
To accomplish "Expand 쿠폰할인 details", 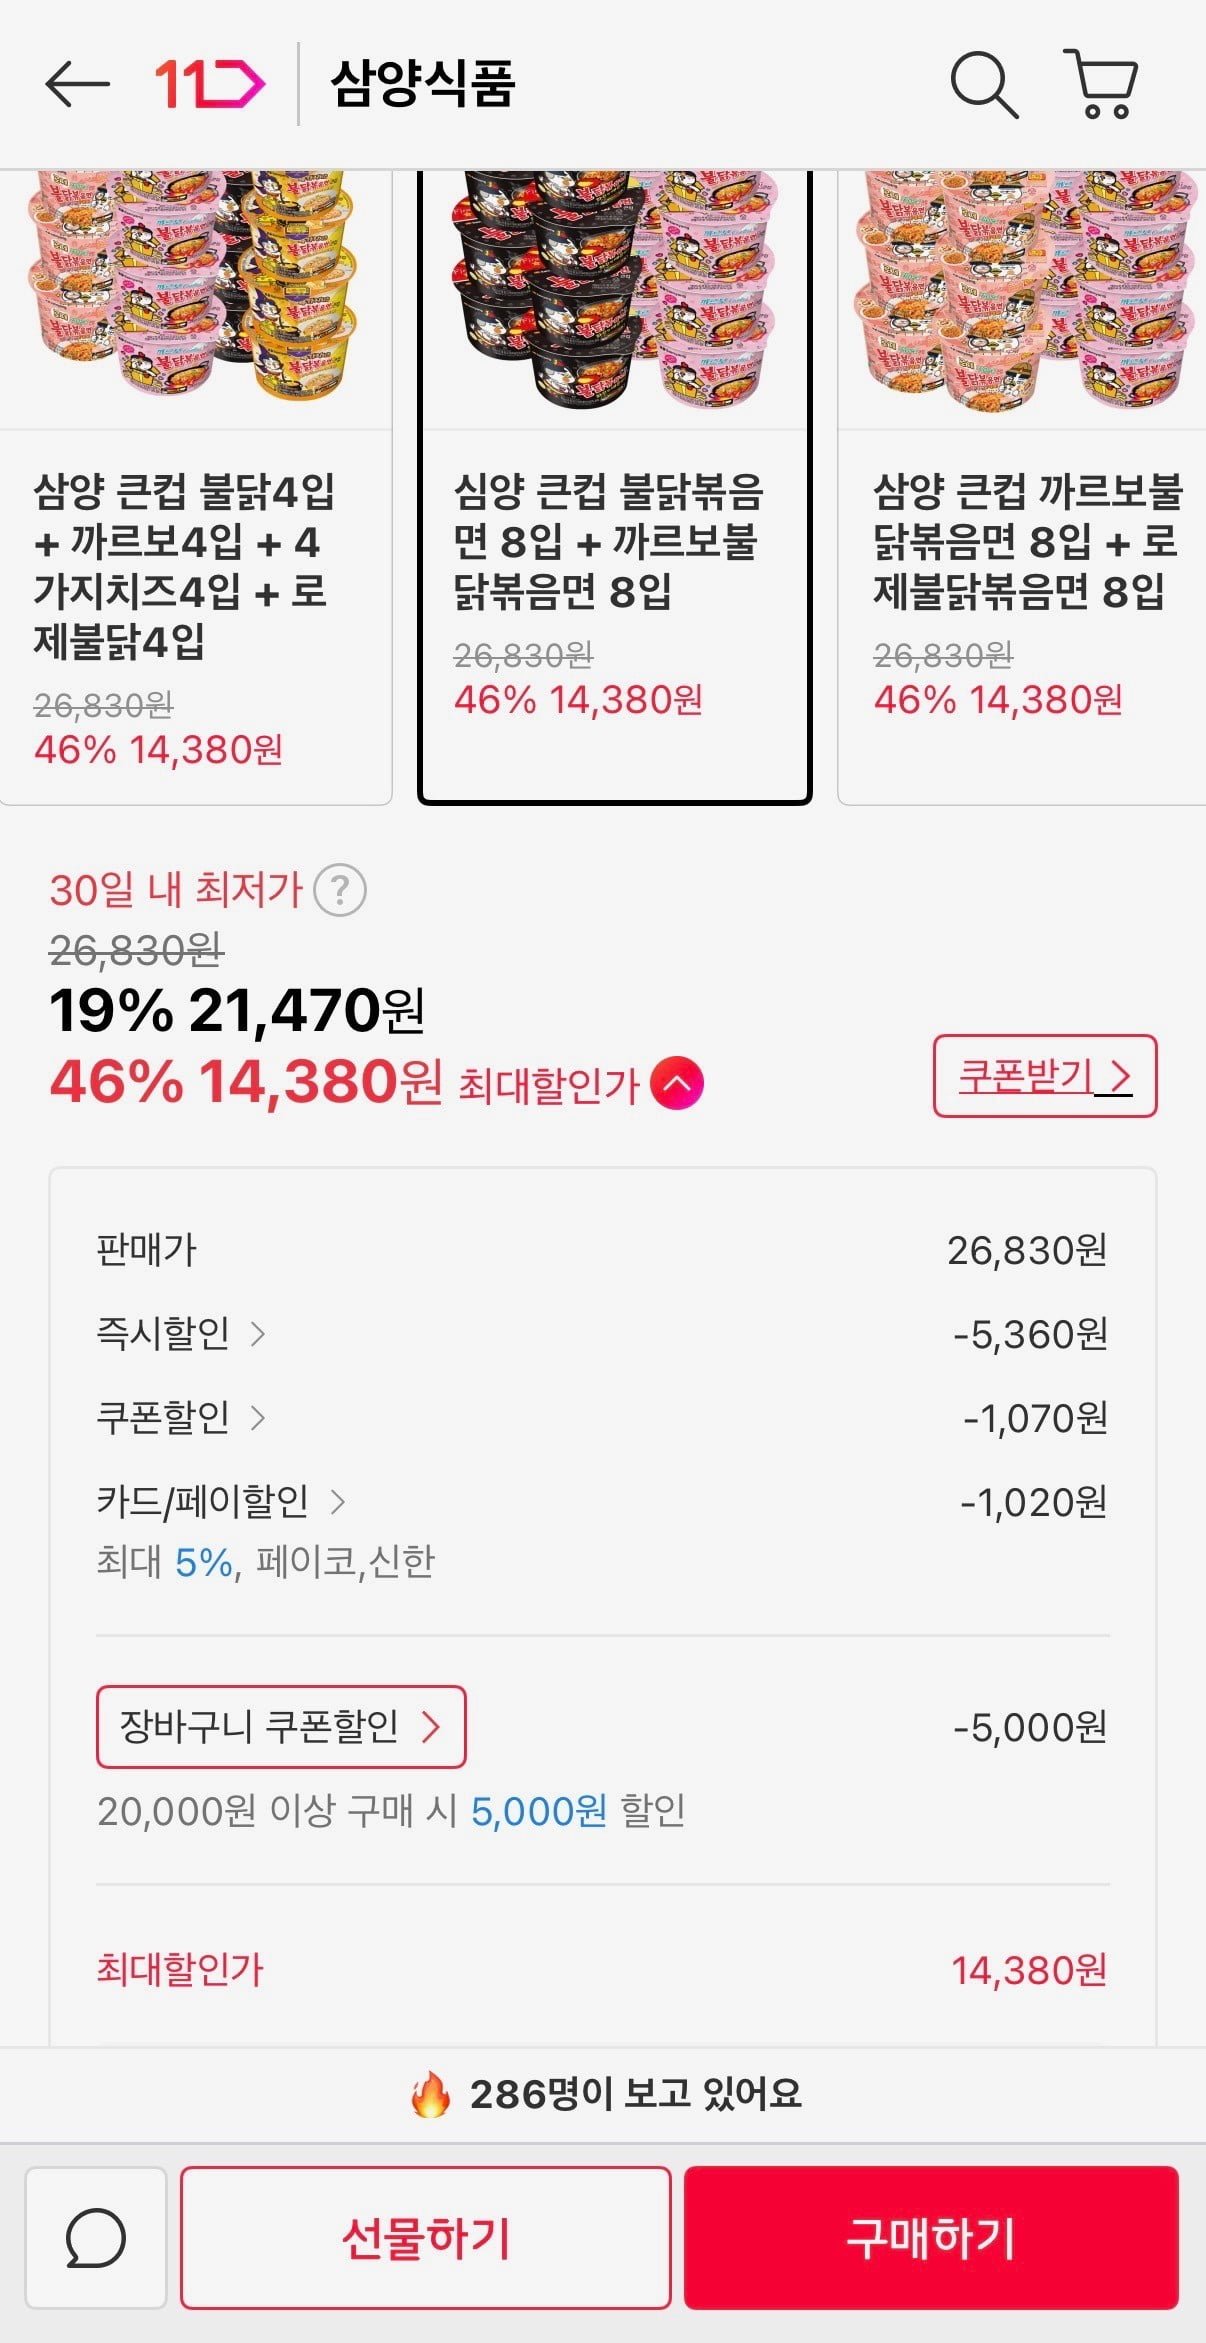I will click(x=180, y=1417).
